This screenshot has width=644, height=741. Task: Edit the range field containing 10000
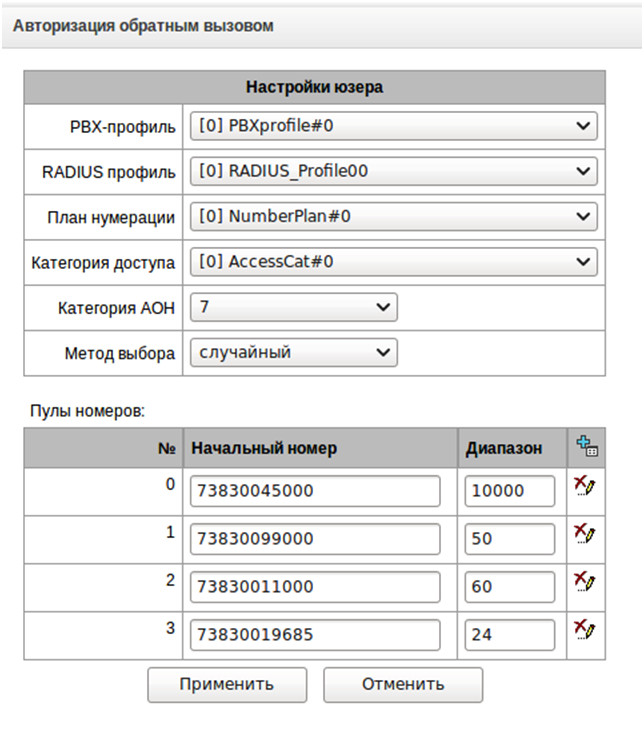(510, 491)
